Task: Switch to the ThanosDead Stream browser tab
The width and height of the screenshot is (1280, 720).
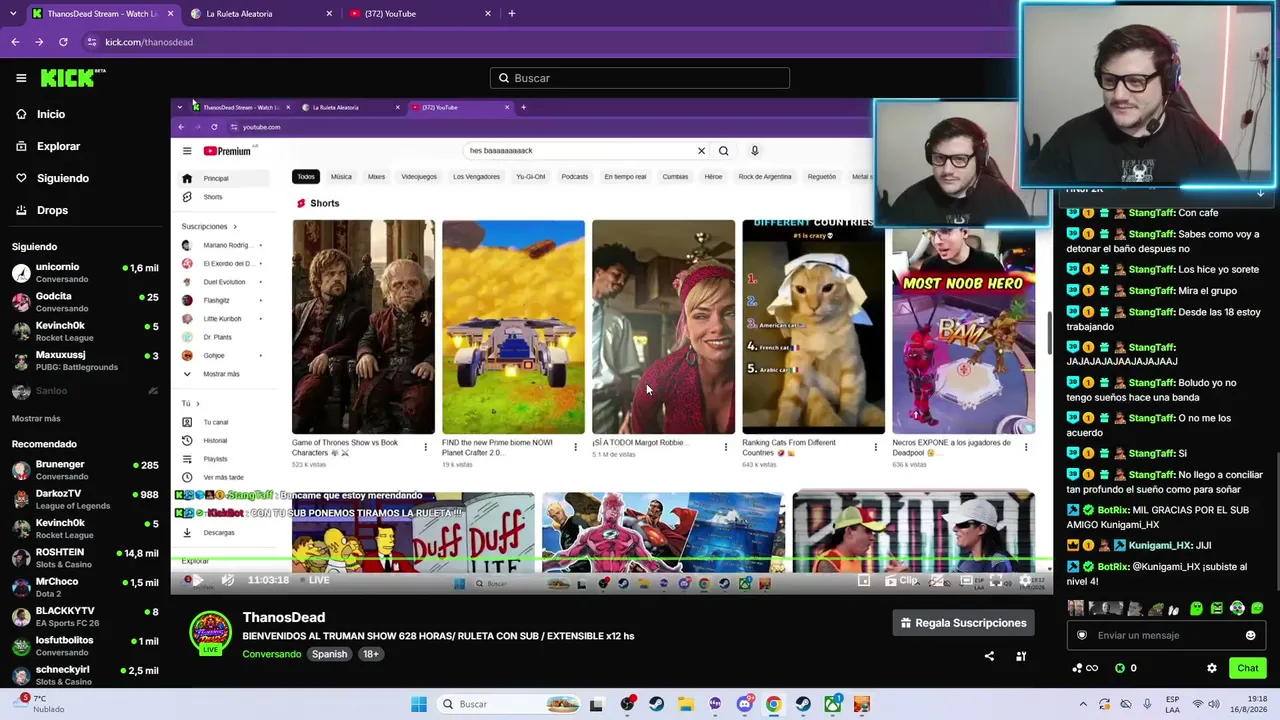Action: (102, 14)
